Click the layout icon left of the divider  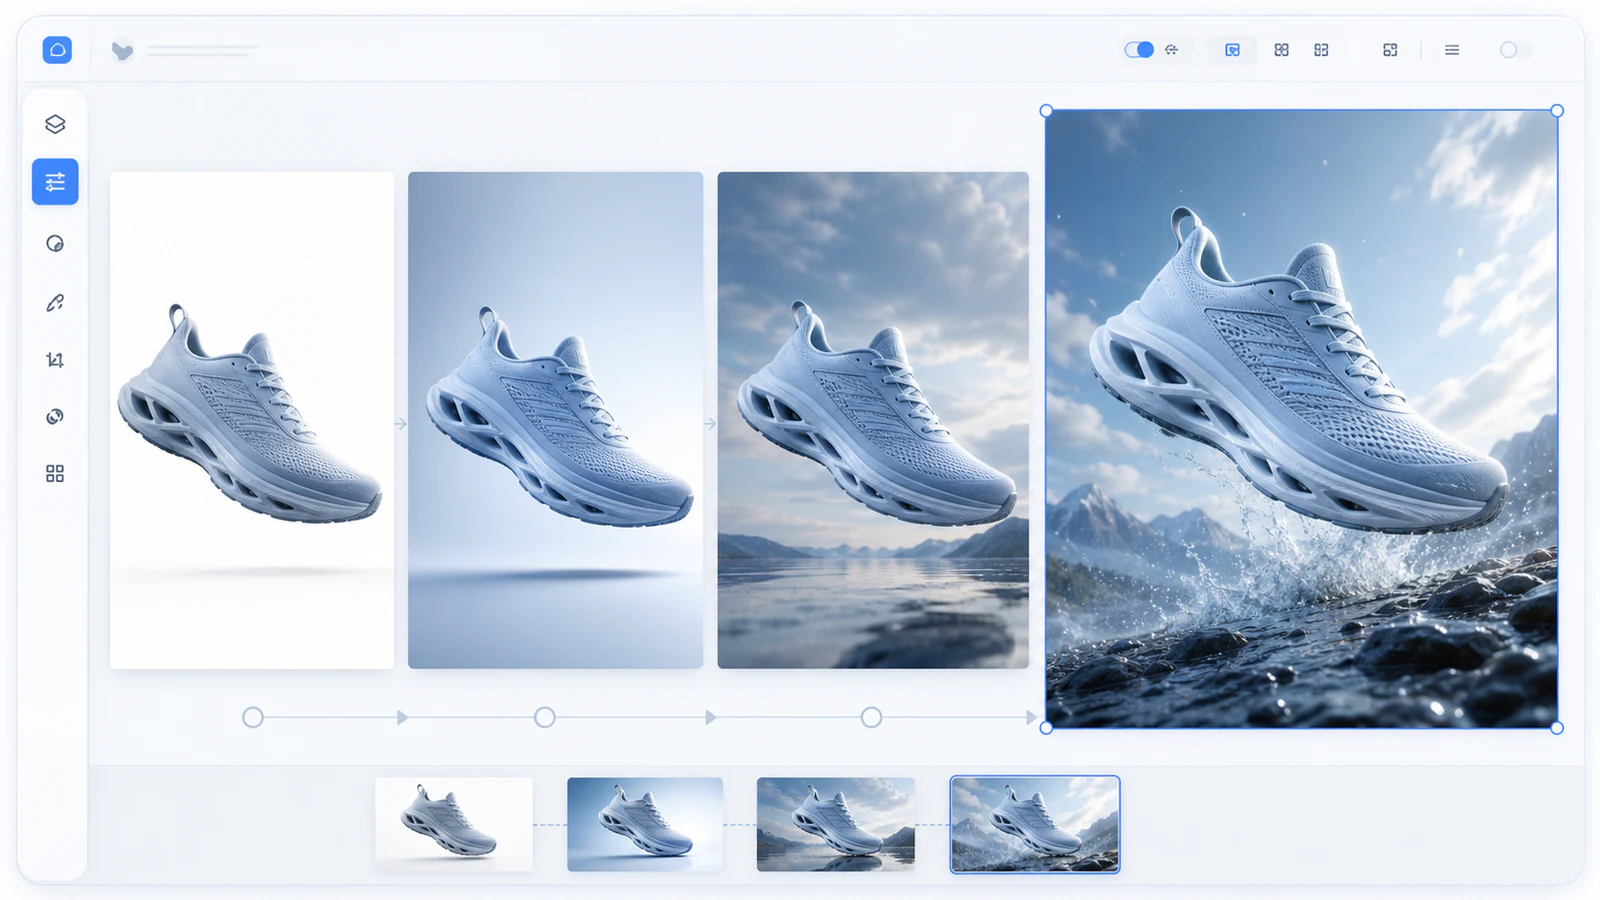(x=1390, y=50)
